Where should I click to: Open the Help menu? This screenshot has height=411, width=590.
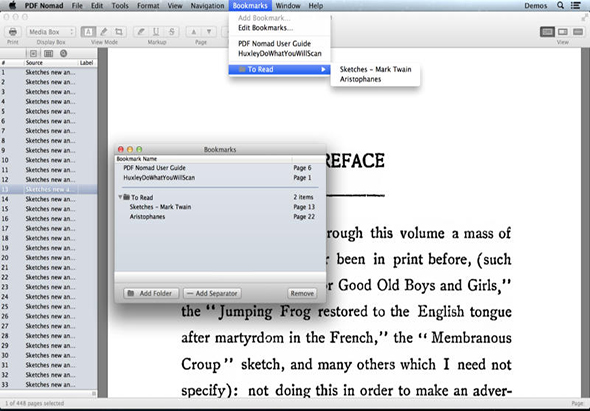(x=316, y=6)
